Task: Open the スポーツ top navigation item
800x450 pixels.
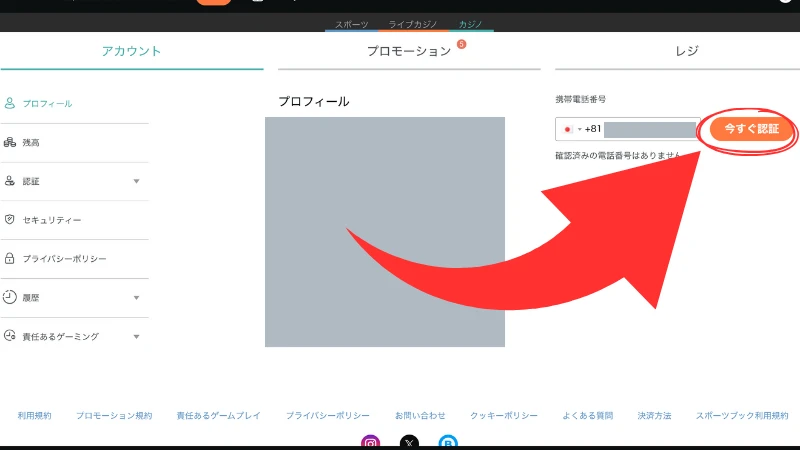Action: (x=352, y=24)
